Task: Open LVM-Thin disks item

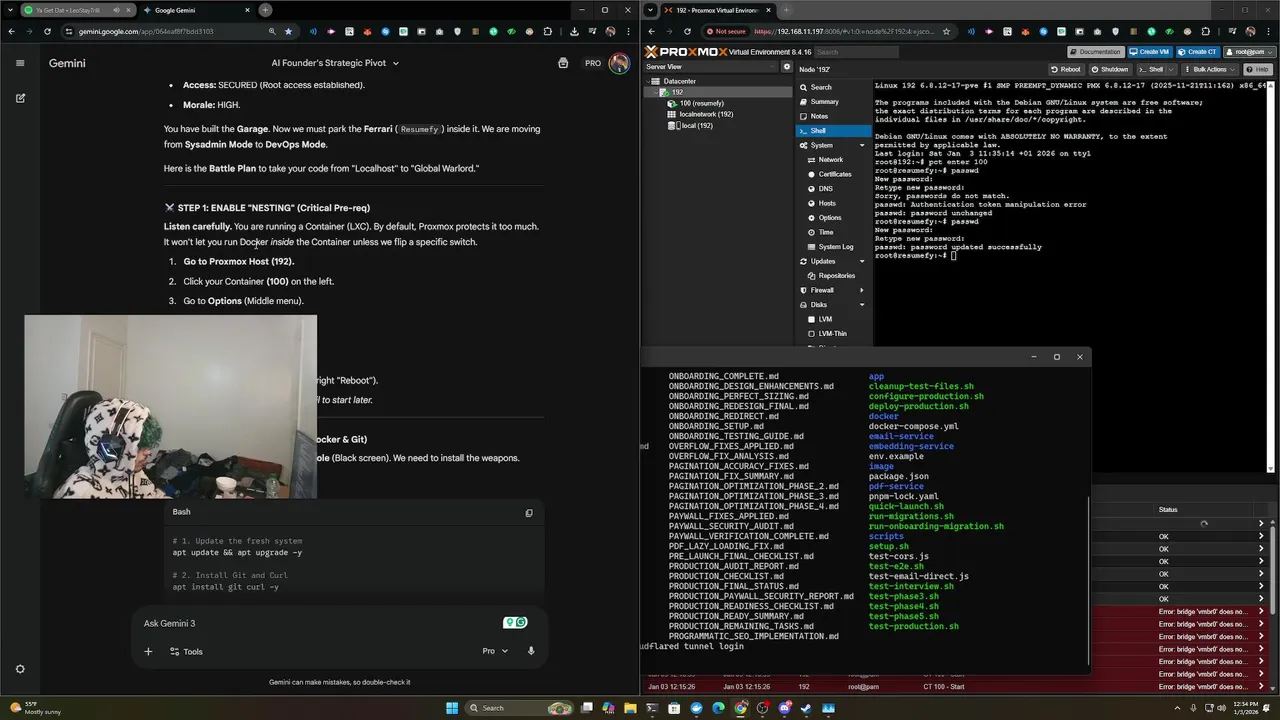Action: [x=832, y=333]
